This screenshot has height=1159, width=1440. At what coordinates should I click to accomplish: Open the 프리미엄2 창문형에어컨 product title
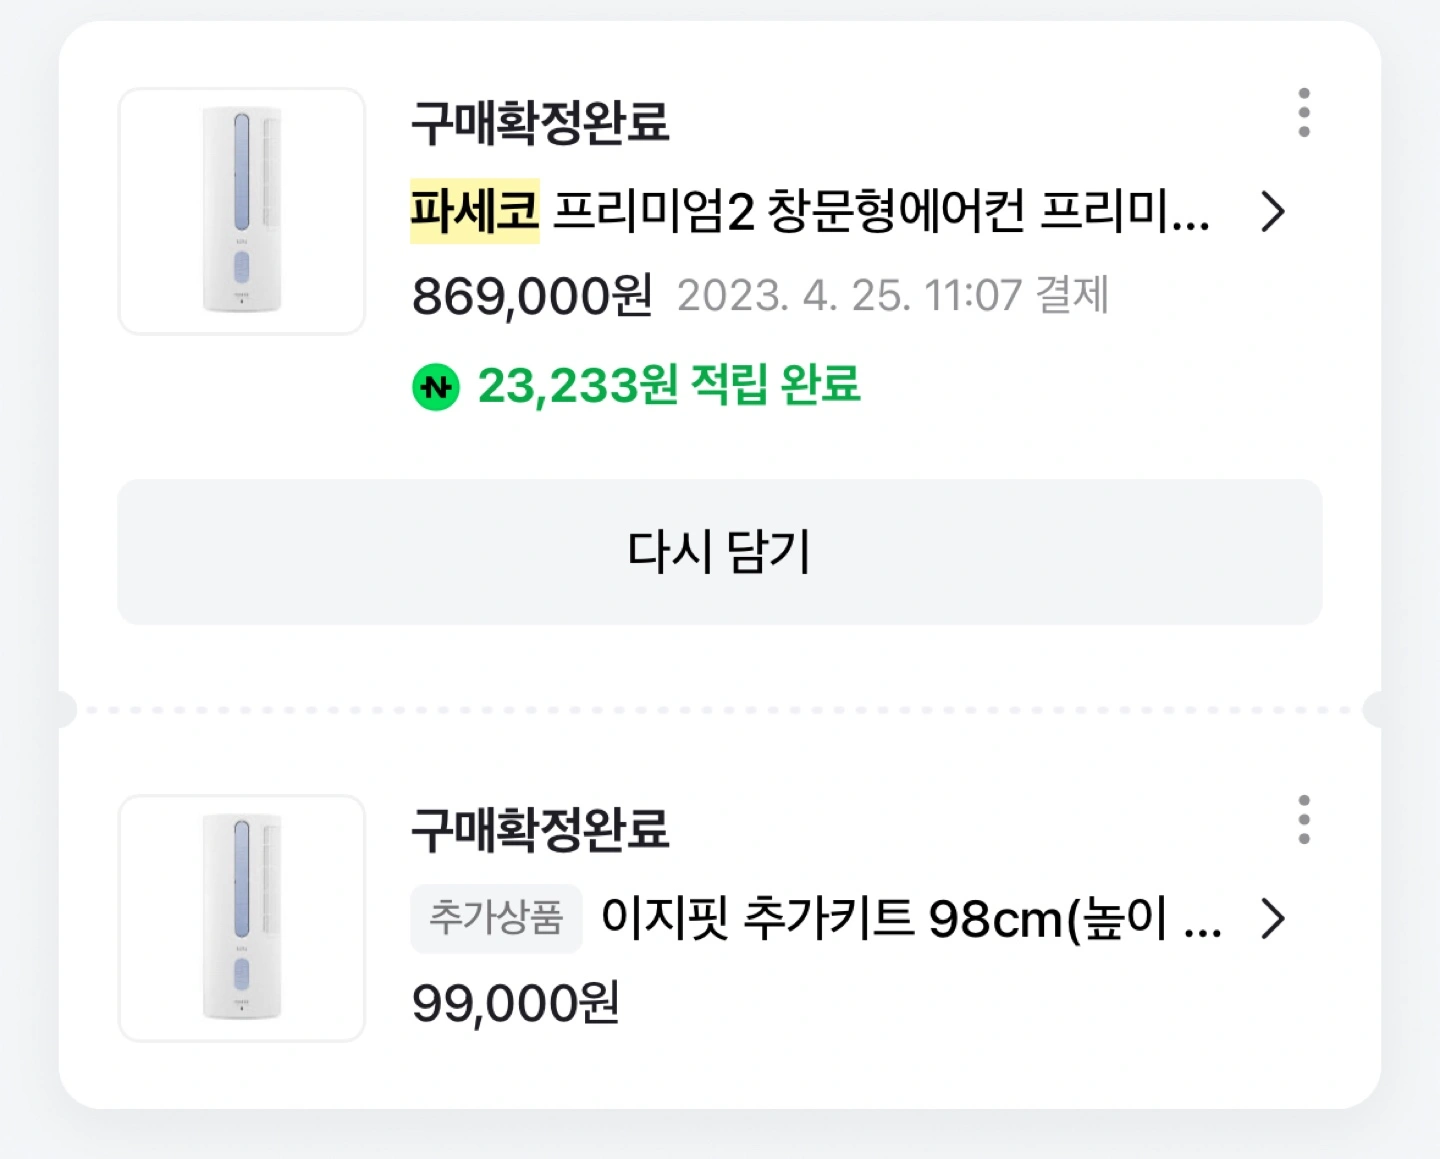pyautogui.click(x=882, y=212)
